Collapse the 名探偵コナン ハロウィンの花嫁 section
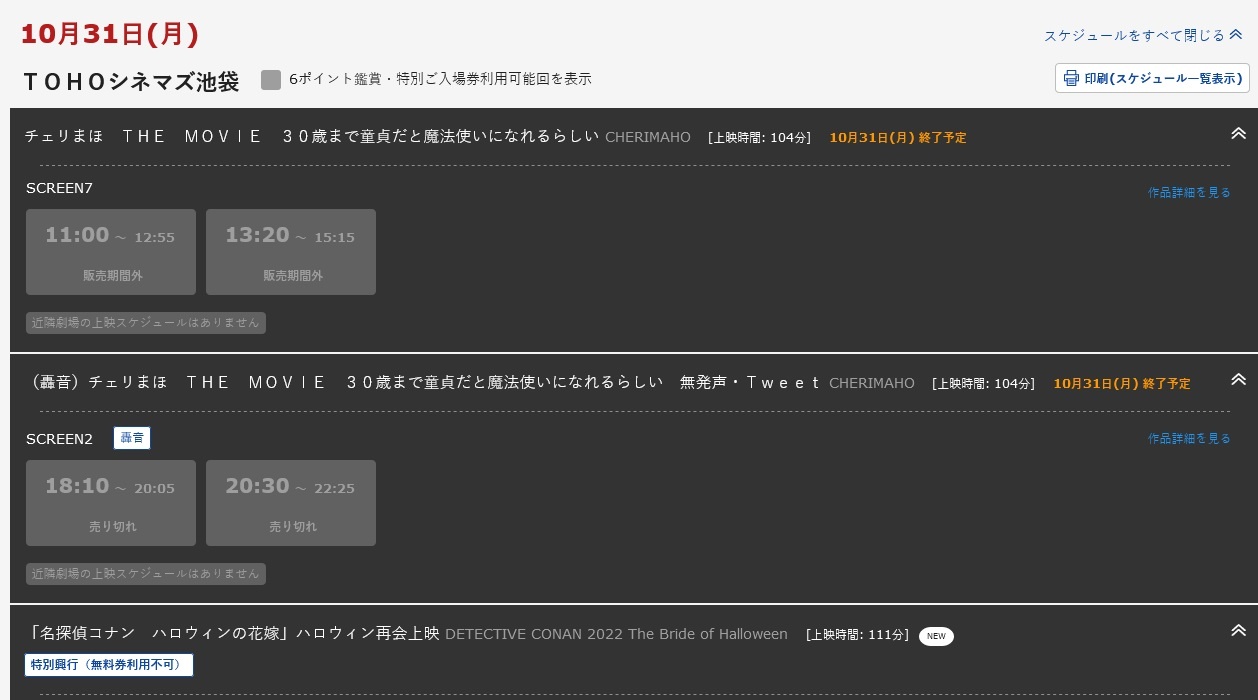 [x=1238, y=631]
